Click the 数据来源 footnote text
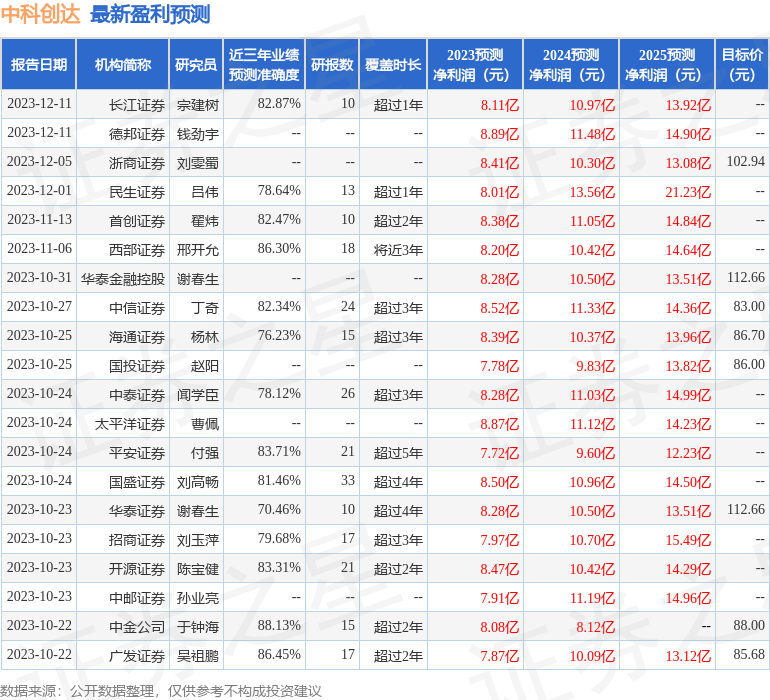This screenshot has height=700, width=770. [x=161, y=691]
